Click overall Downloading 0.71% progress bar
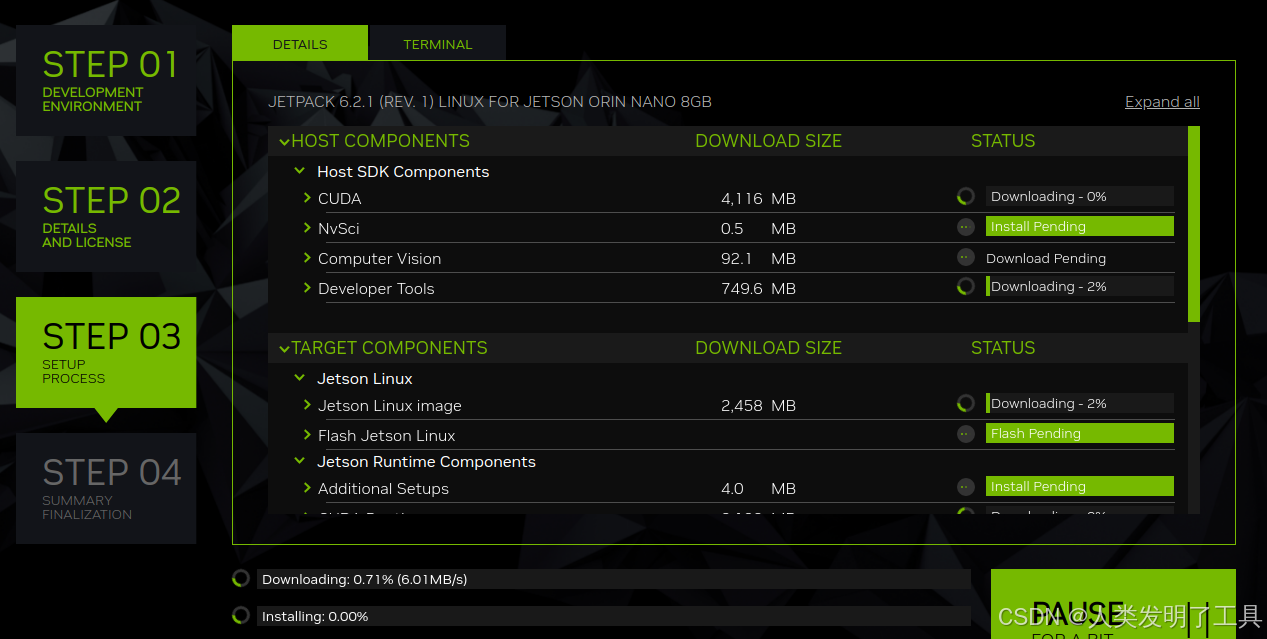The height and width of the screenshot is (639, 1267). [614, 579]
